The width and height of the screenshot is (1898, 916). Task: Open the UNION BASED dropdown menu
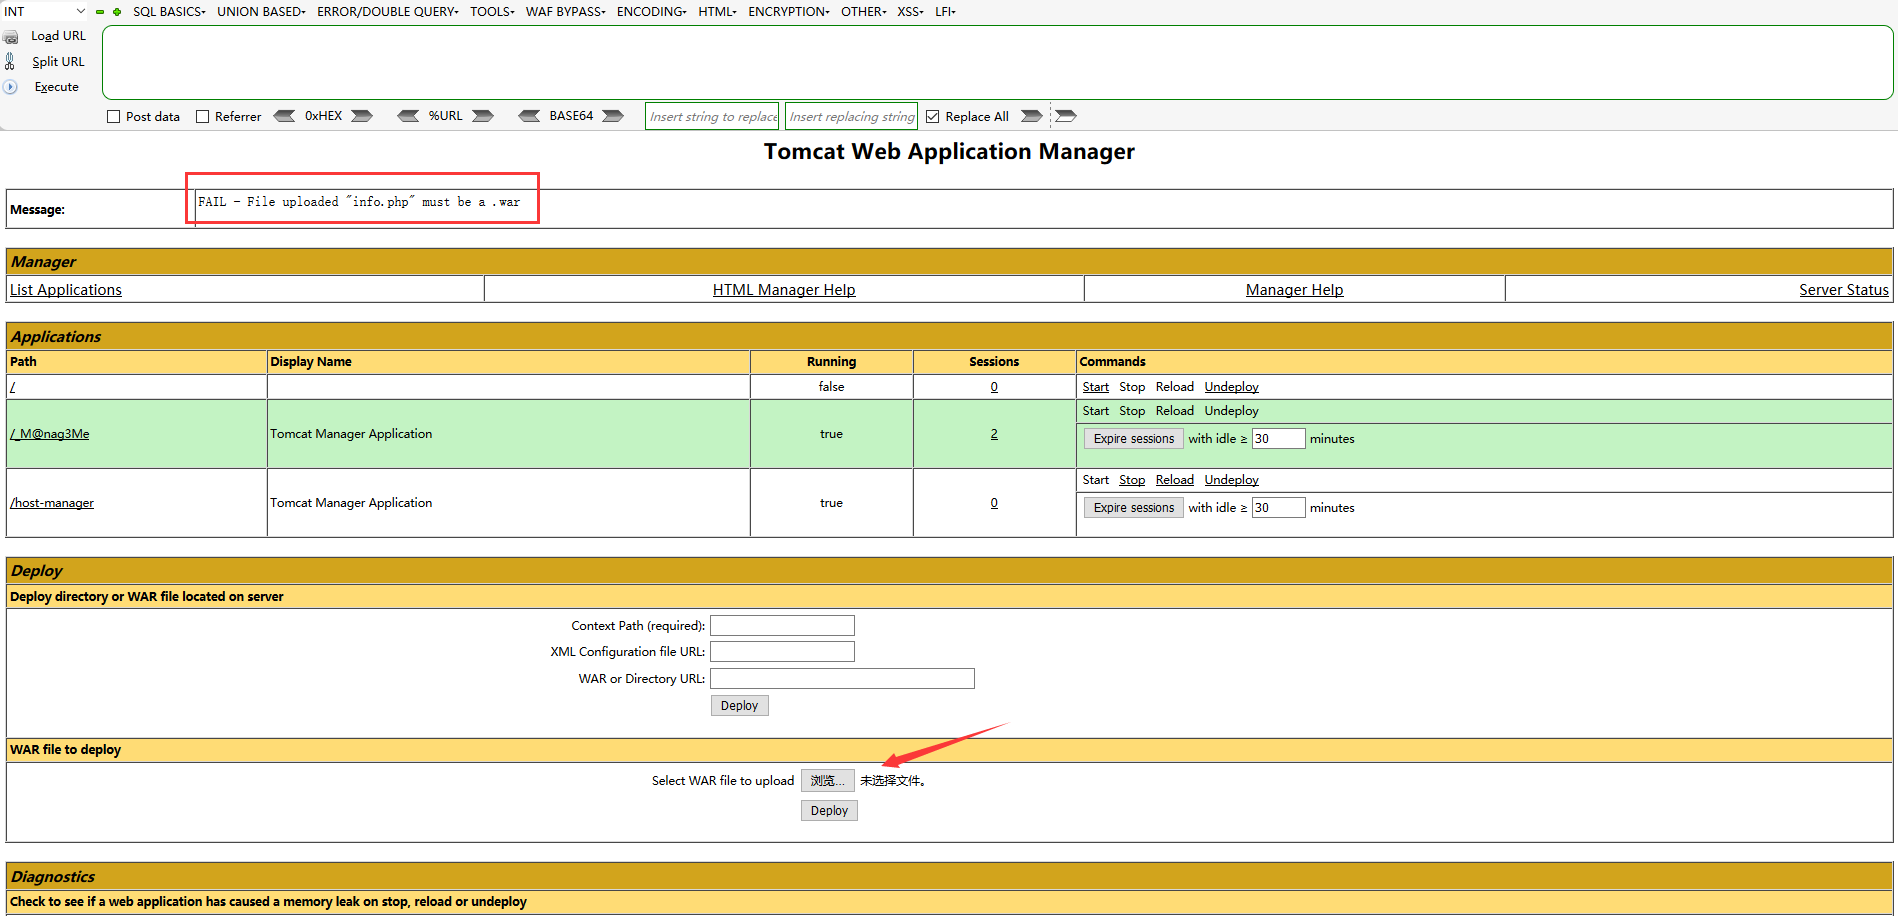coord(261,12)
